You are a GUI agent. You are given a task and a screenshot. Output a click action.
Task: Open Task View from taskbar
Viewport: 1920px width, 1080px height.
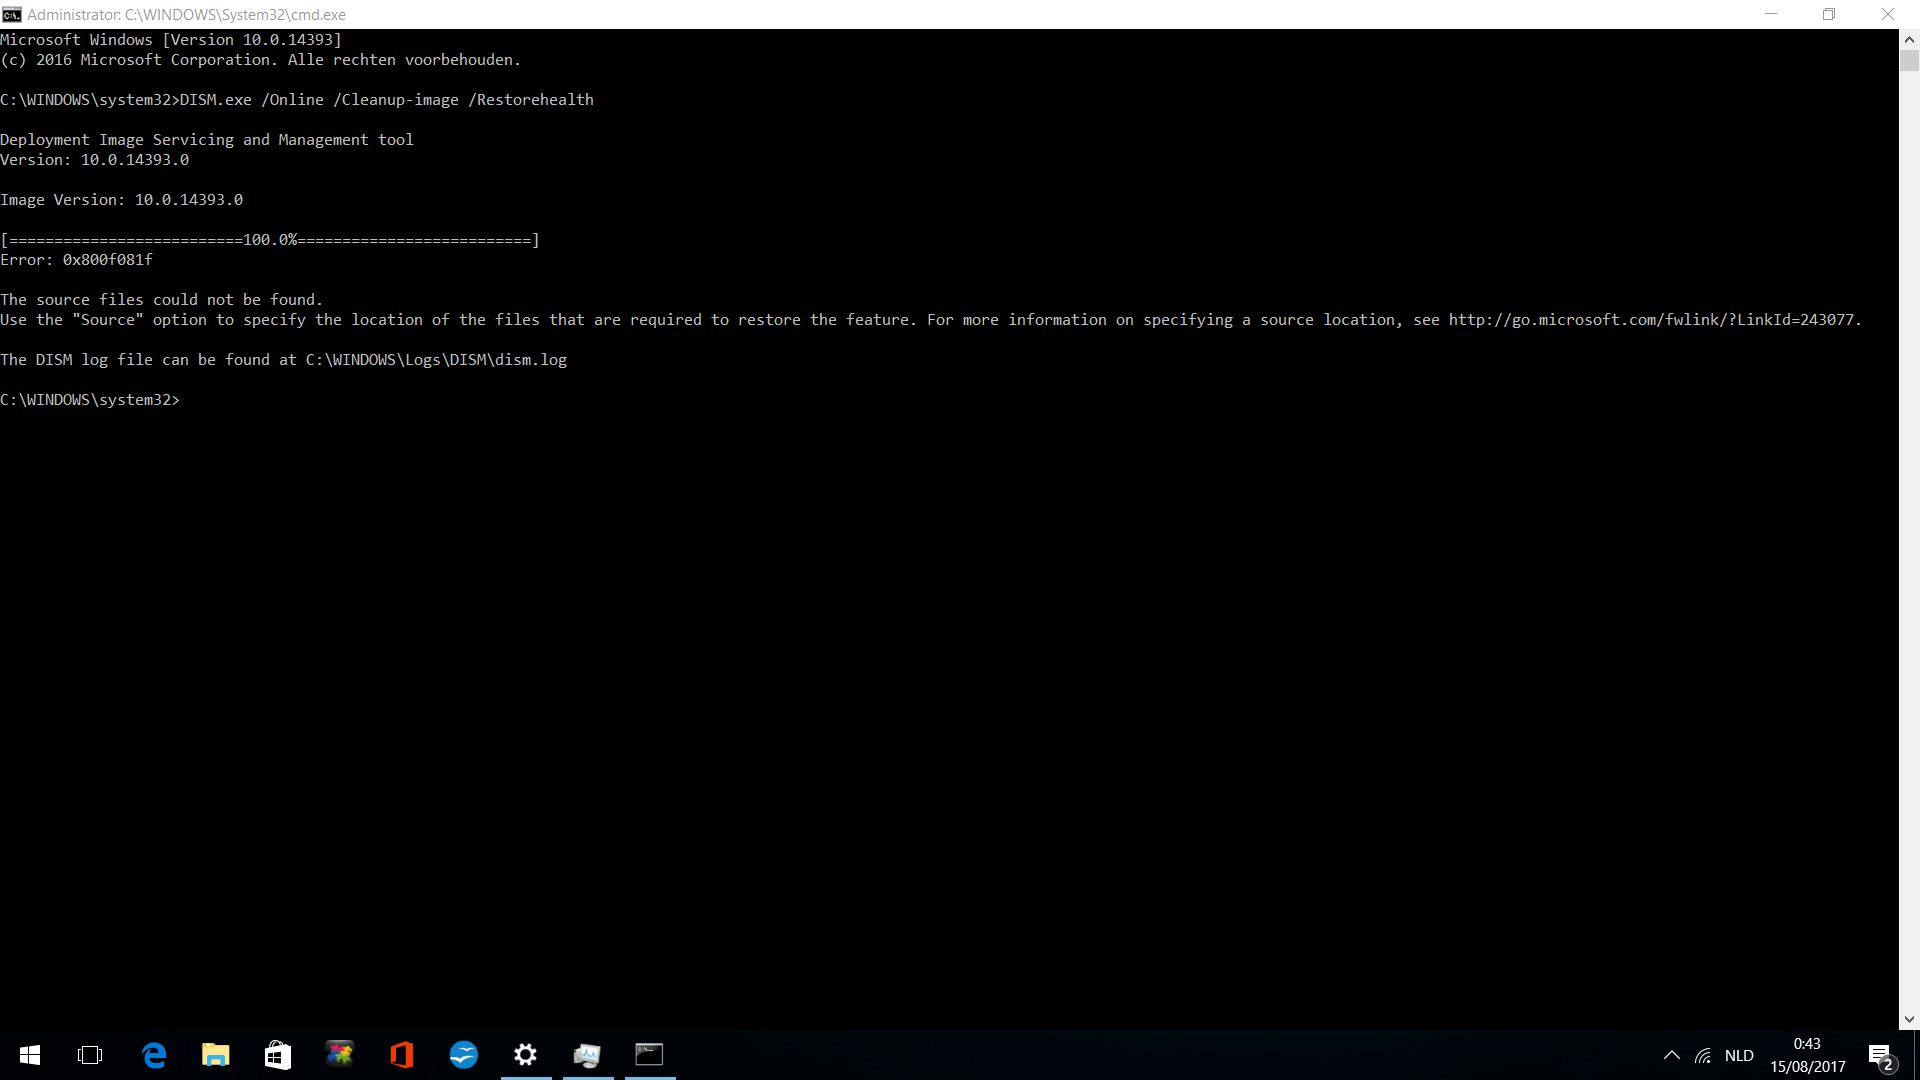pyautogui.click(x=90, y=1055)
